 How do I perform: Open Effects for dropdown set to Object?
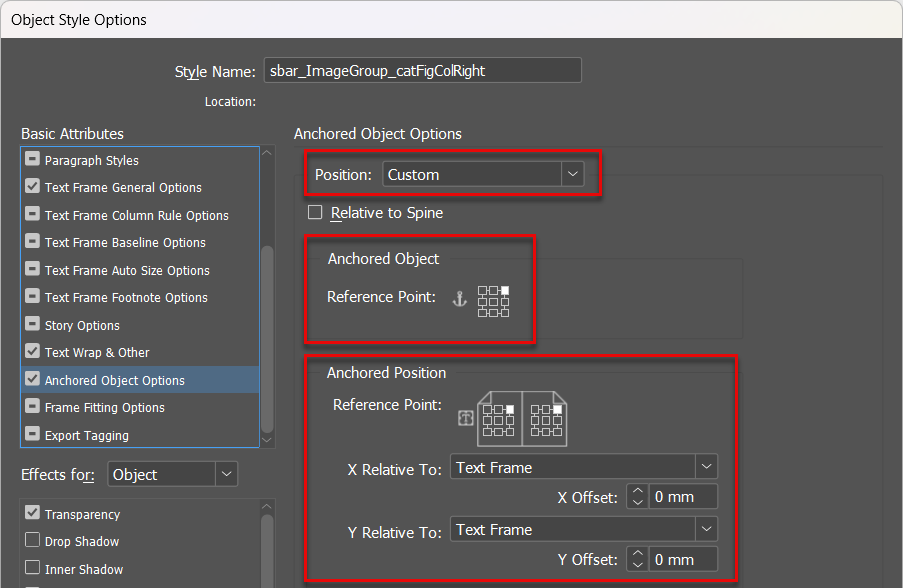pyautogui.click(x=173, y=475)
